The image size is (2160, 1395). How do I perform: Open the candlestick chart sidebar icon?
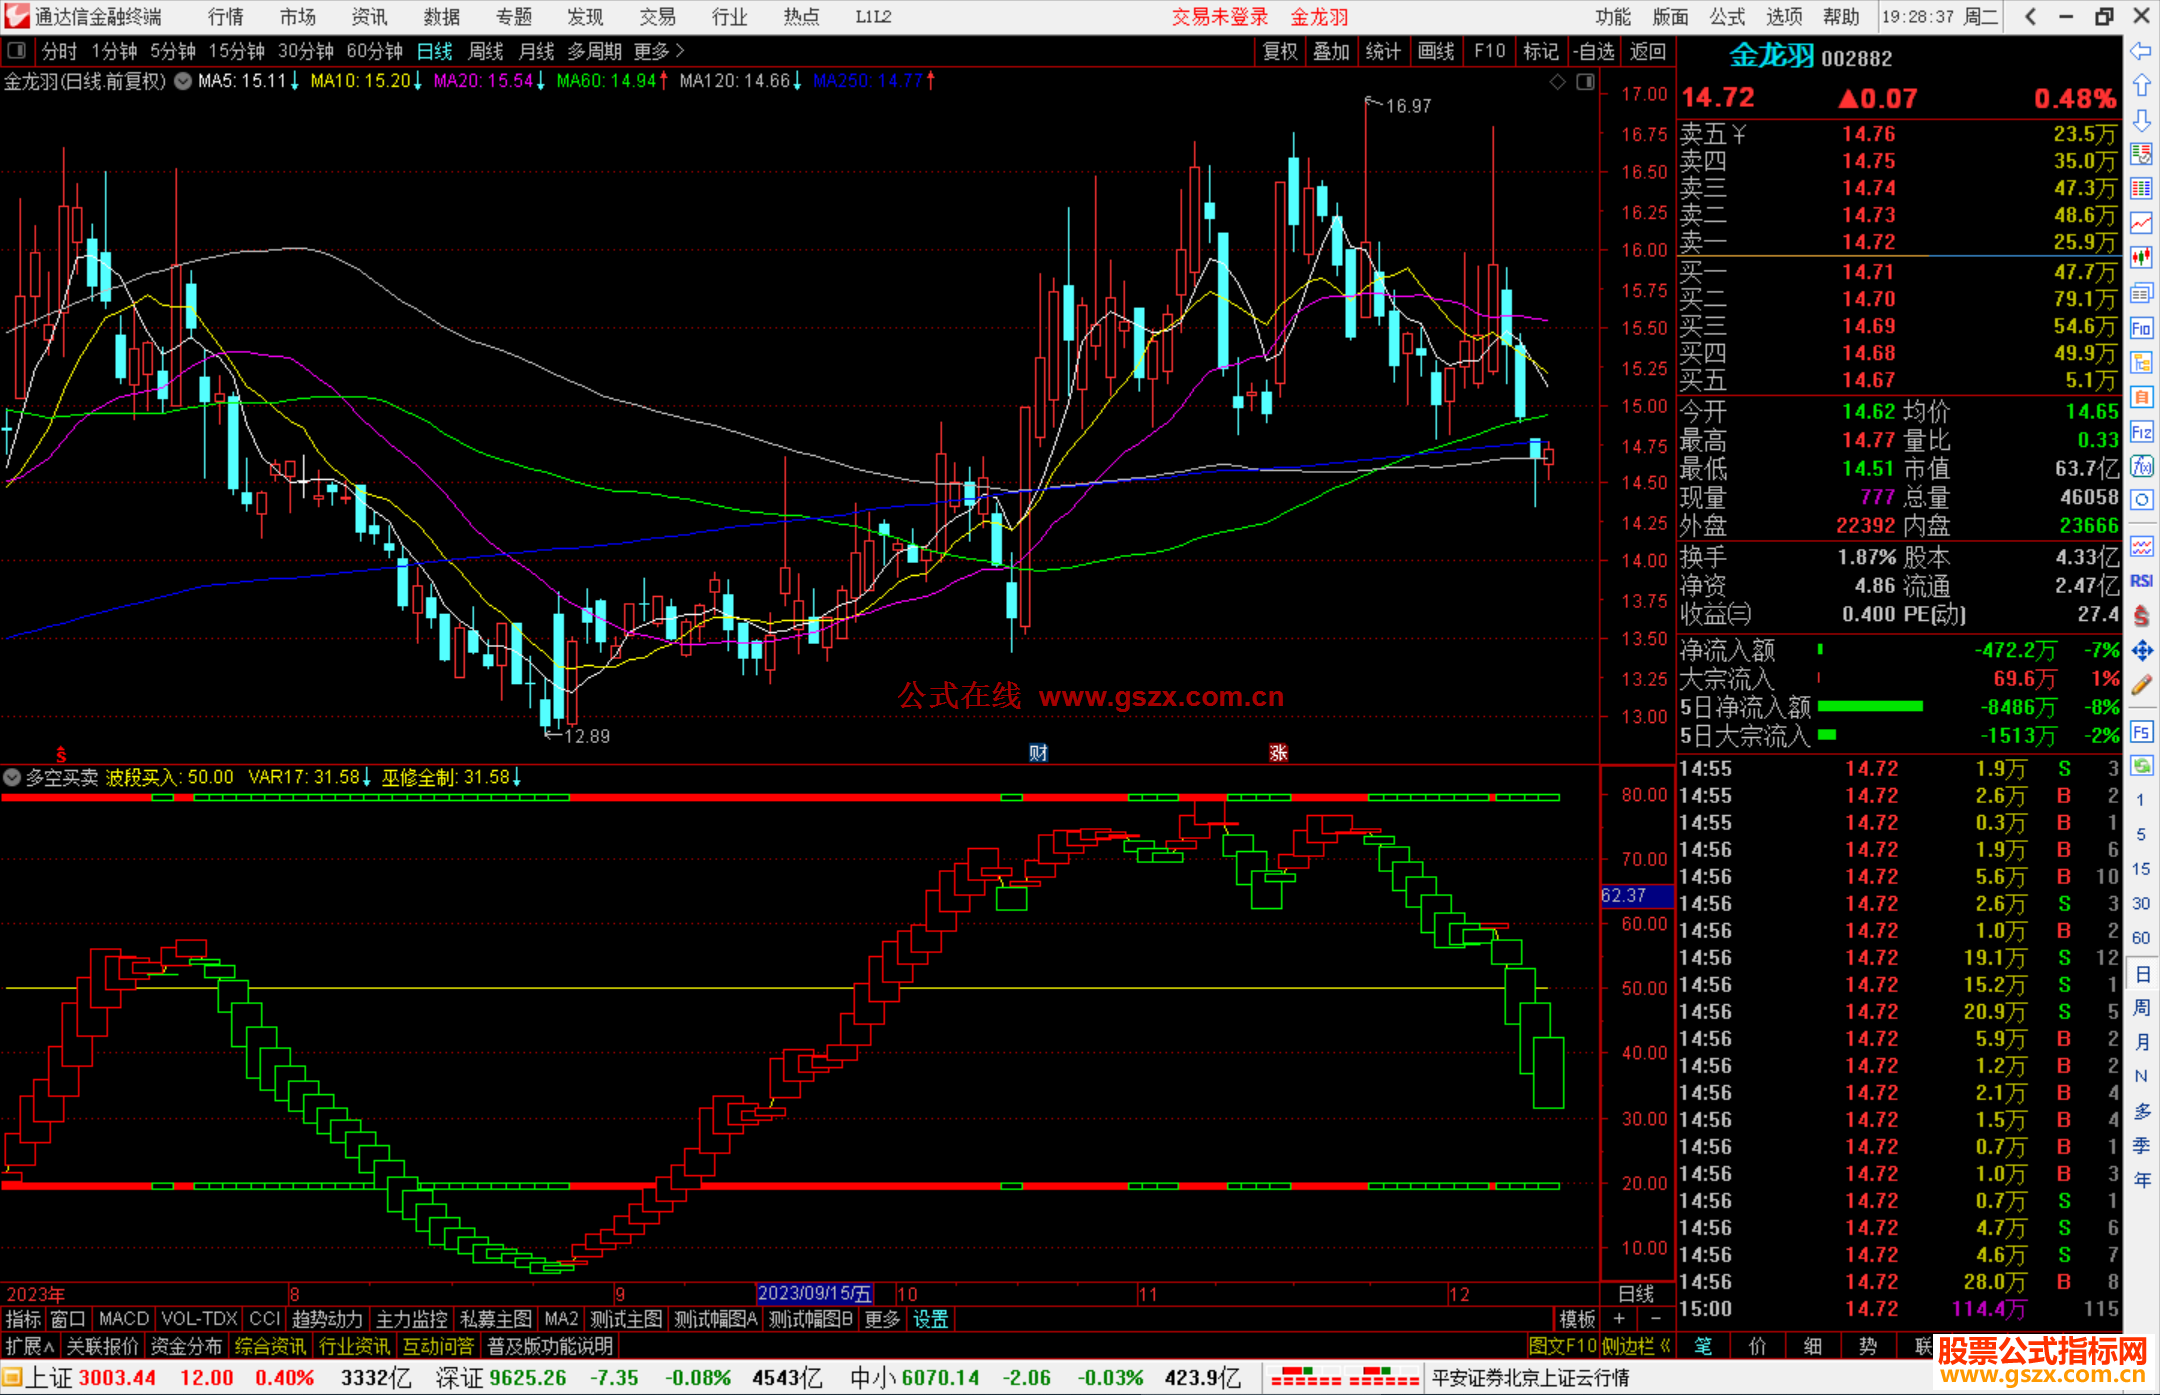[2141, 258]
